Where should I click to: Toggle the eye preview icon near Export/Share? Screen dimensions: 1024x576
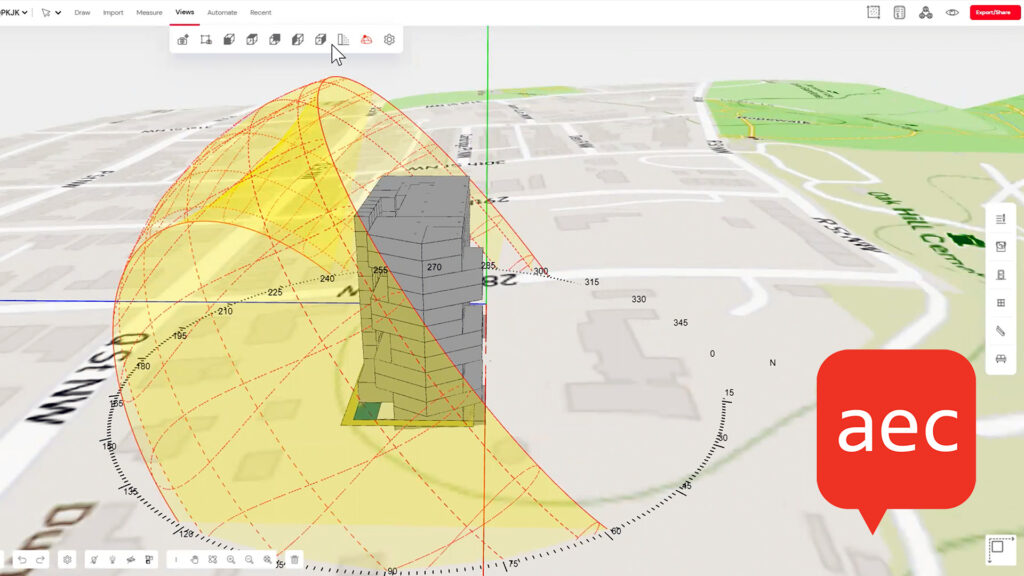953,12
